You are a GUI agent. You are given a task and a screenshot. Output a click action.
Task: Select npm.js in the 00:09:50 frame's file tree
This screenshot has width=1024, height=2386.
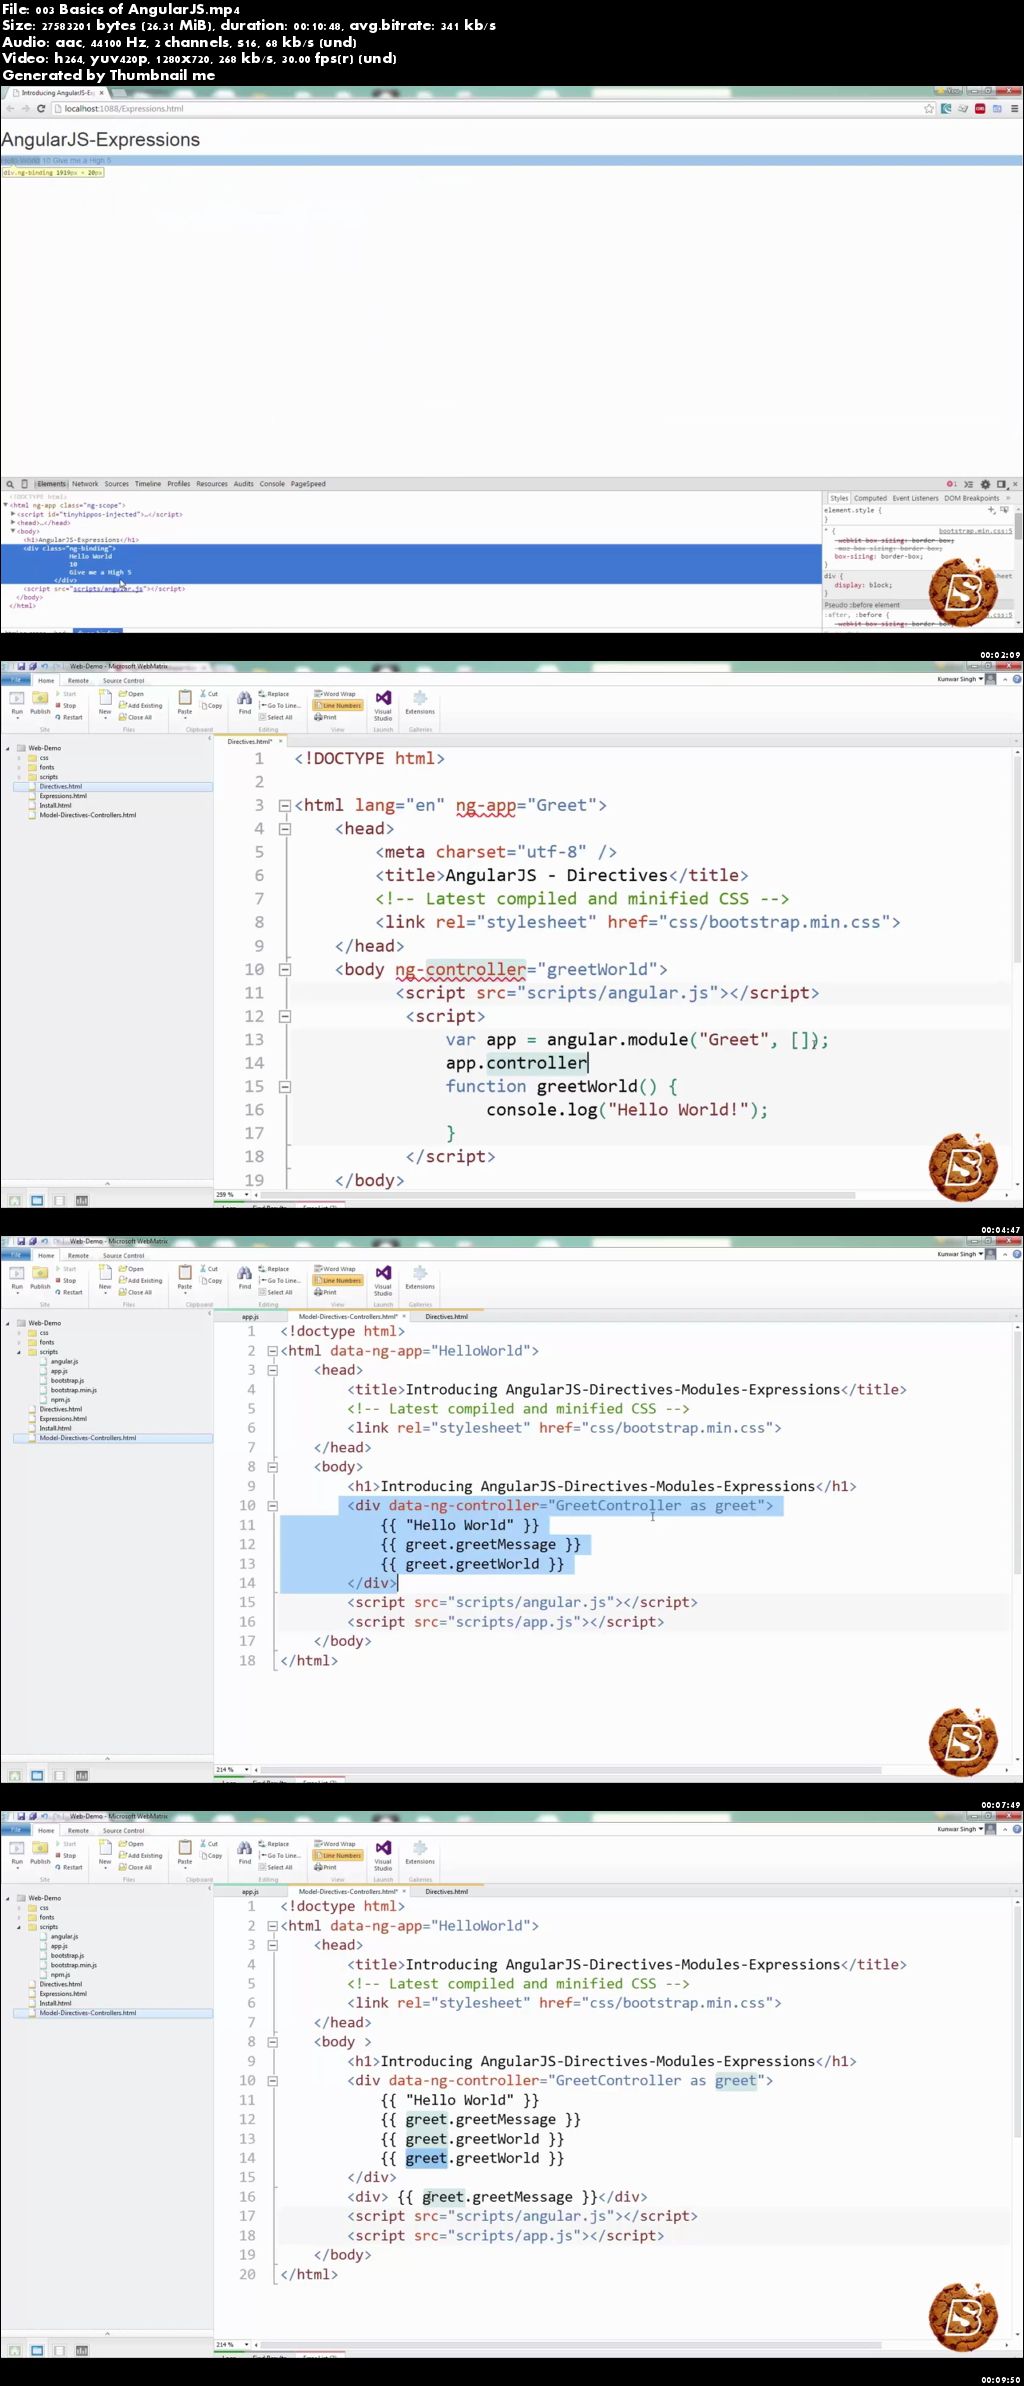[60, 1975]
